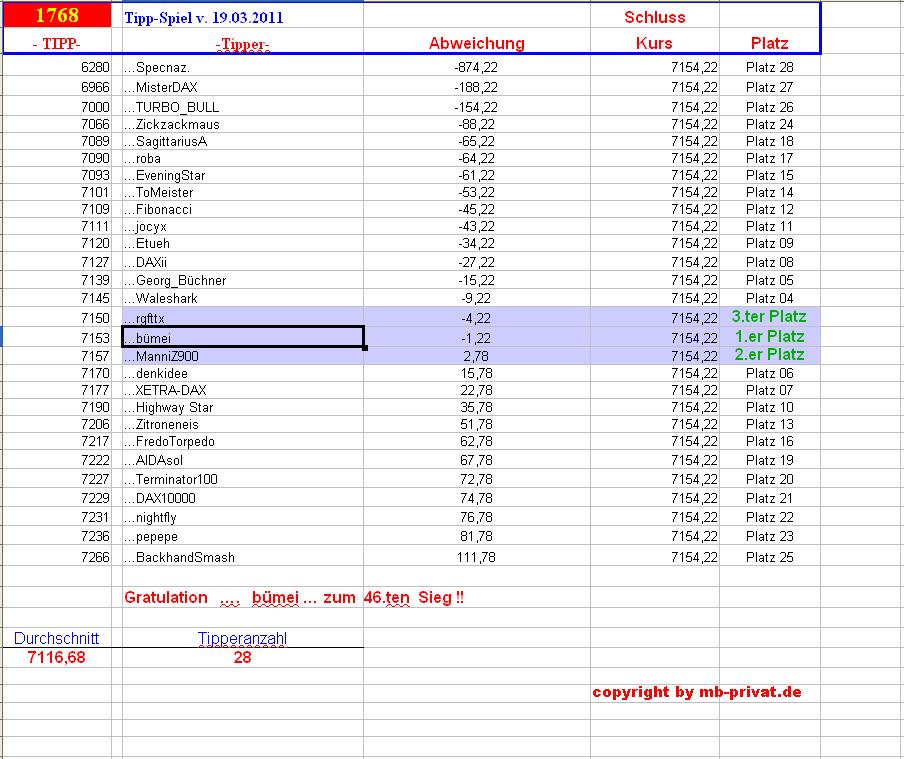Select the '...Zitroneneis' cell
Image resolution: width=904 pixels, height=759 pixels.
coord(243,424)
